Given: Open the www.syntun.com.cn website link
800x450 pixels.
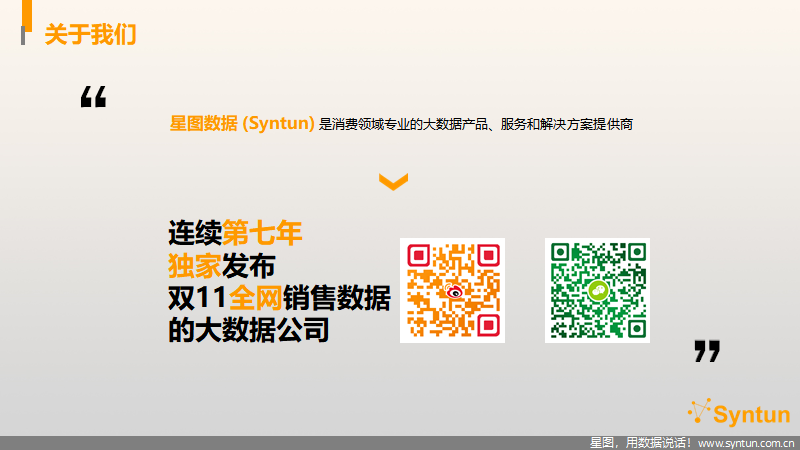Looking at the screenshot, I should click(746, 443).
